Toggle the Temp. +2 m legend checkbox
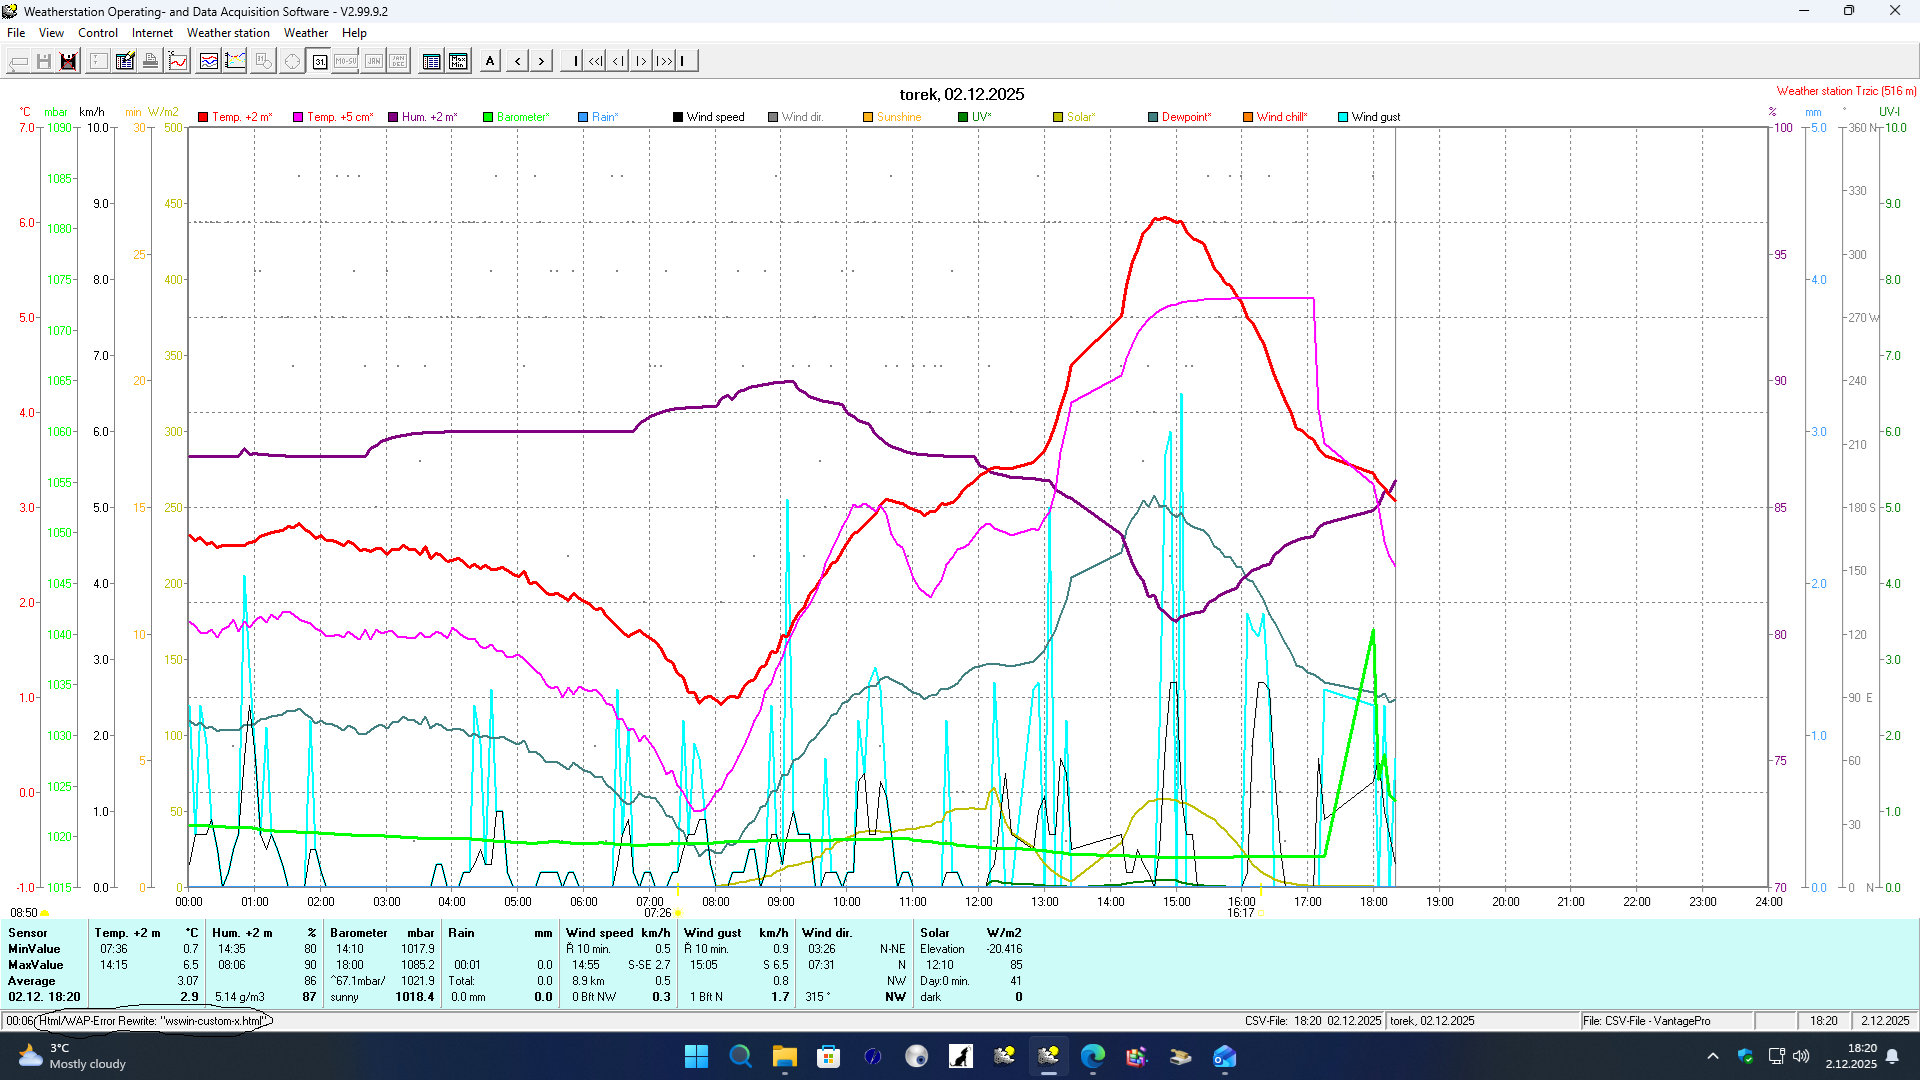 pos(203,117)
